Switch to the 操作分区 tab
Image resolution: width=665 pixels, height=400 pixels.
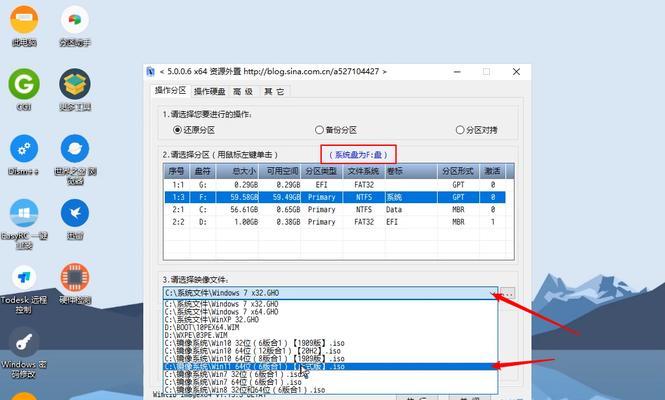coord(170,90)
